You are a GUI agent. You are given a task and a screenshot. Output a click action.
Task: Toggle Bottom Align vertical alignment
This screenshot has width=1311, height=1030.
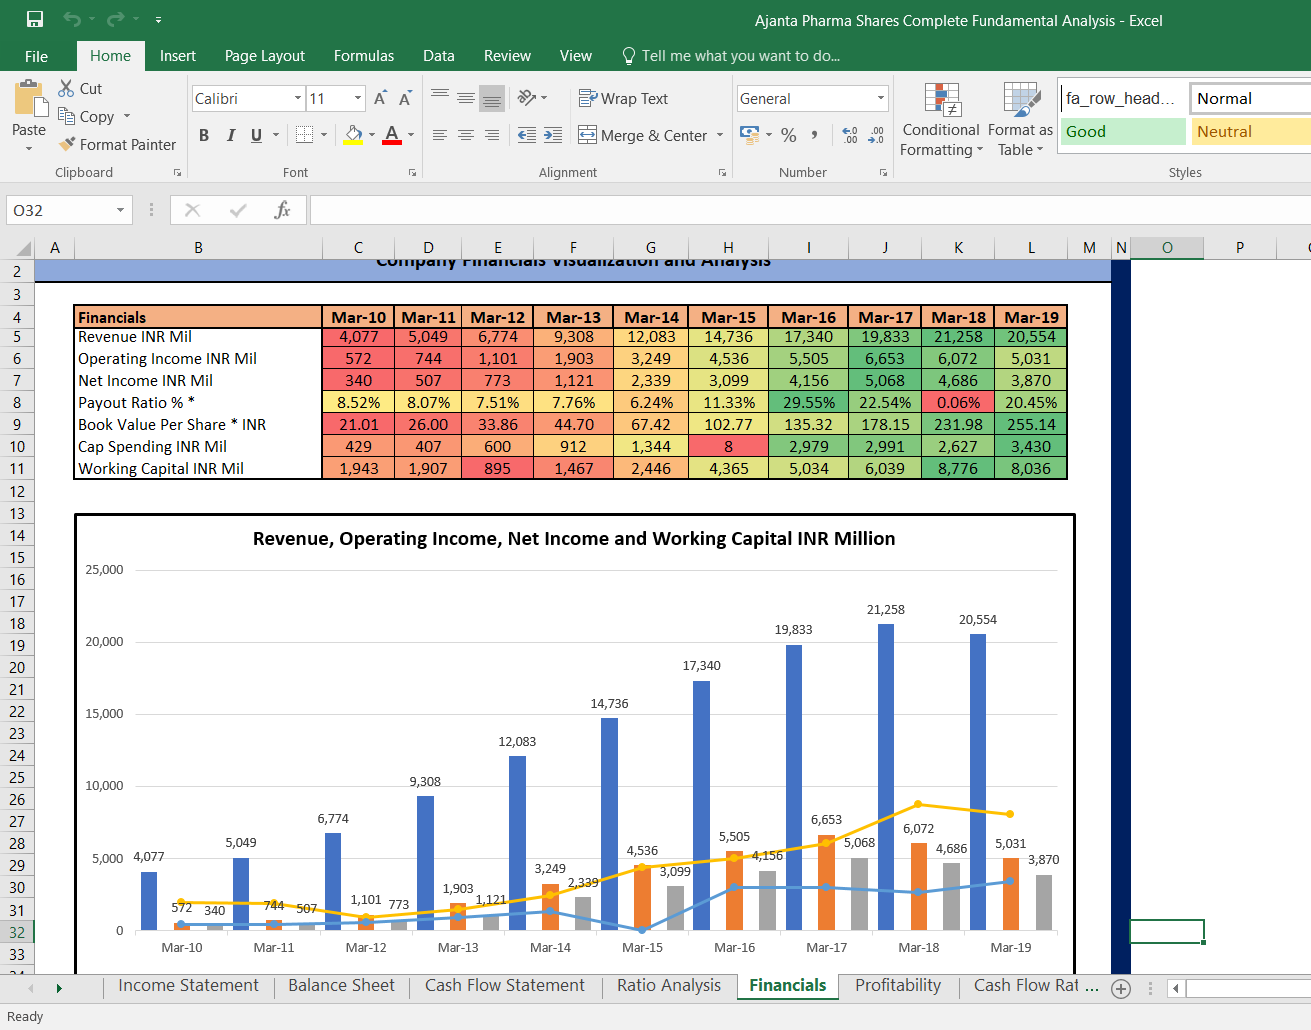pos(492,98)
